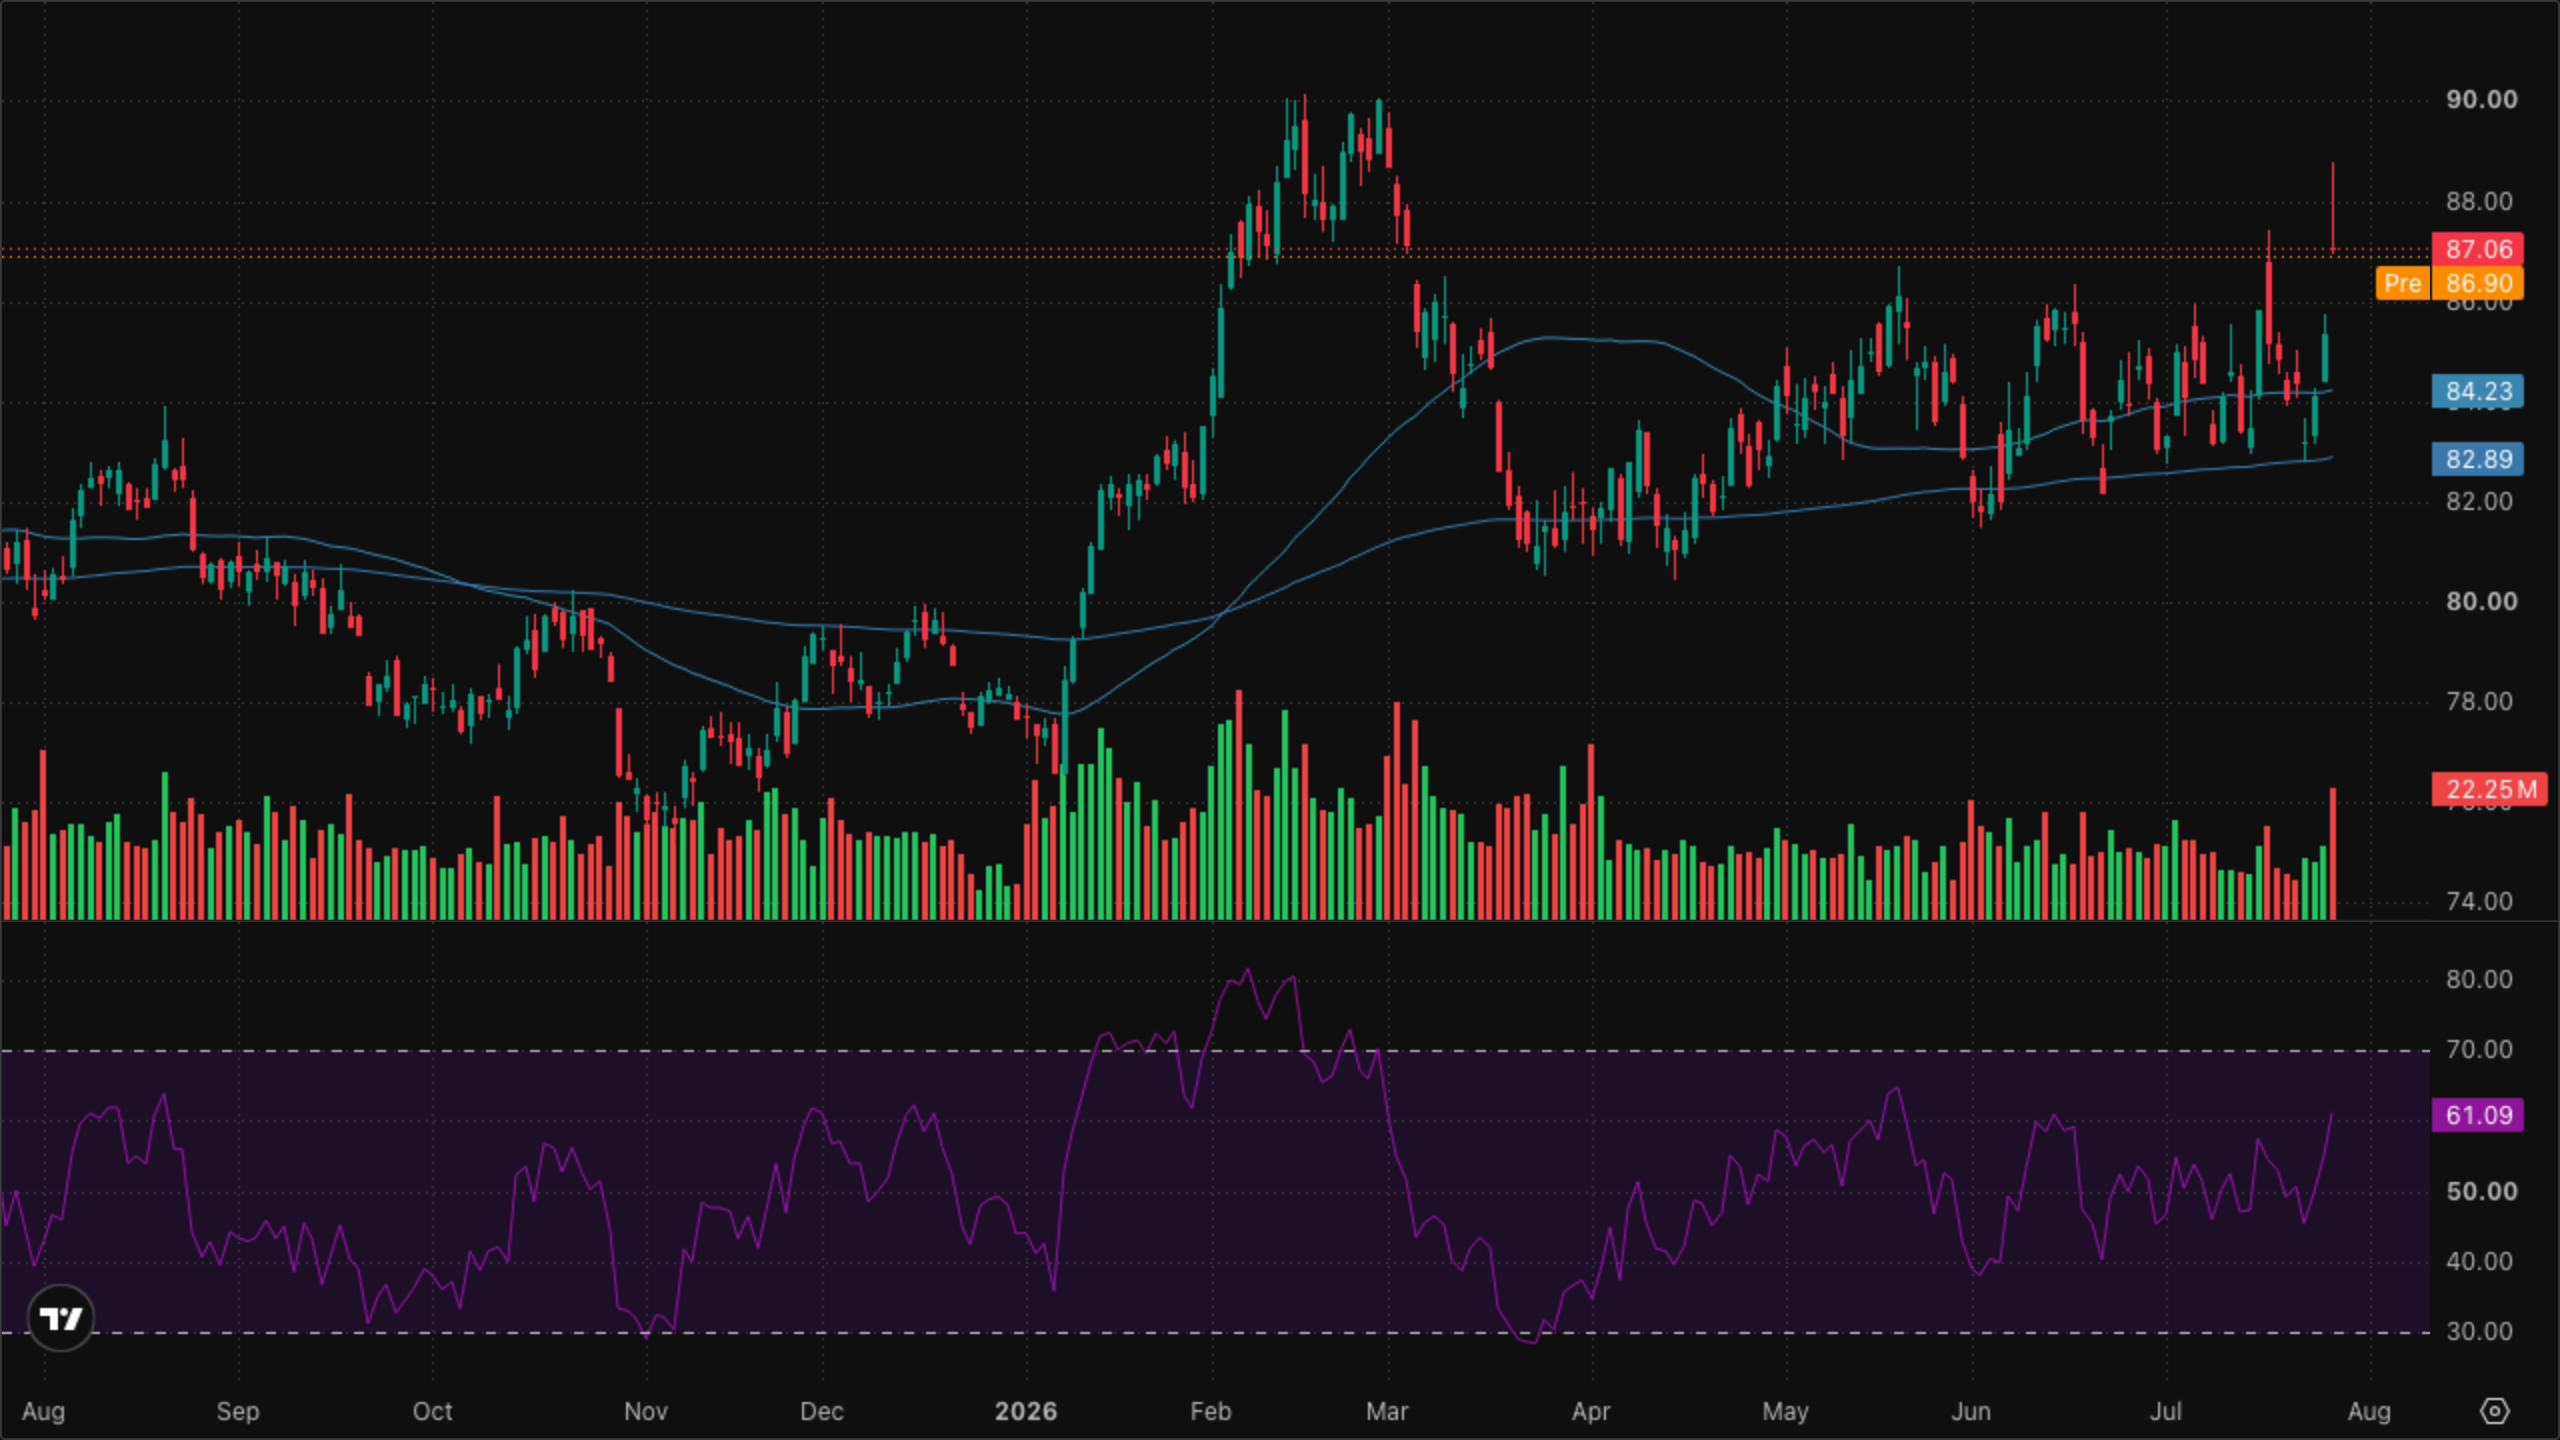
Task: Click the 2026 year marker
Action: point(1026,1411)
